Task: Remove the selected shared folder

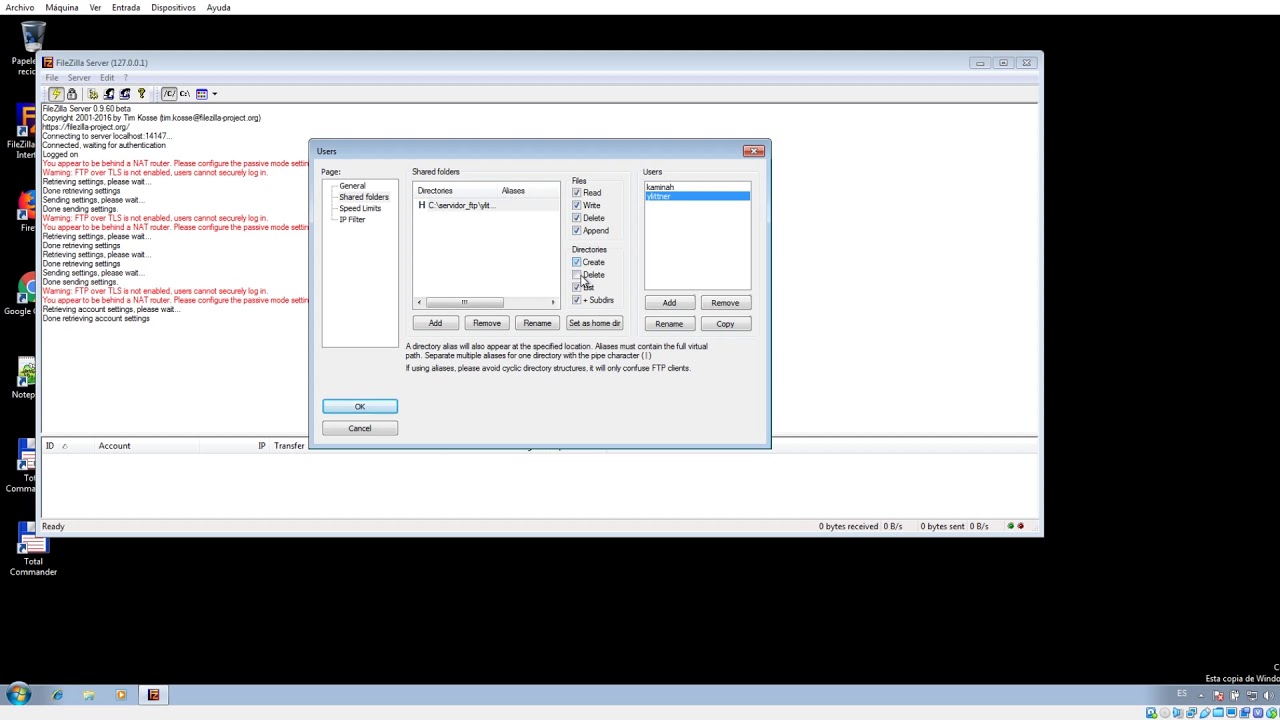Action: click(x=487, y=323)
